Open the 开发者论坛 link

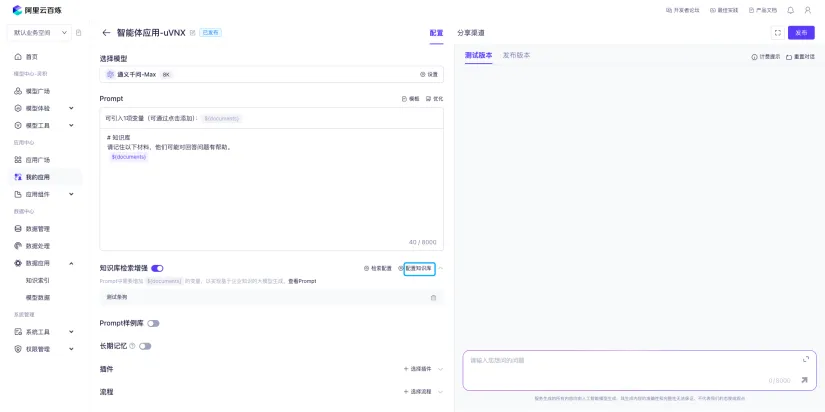click(x=683, y=10)
